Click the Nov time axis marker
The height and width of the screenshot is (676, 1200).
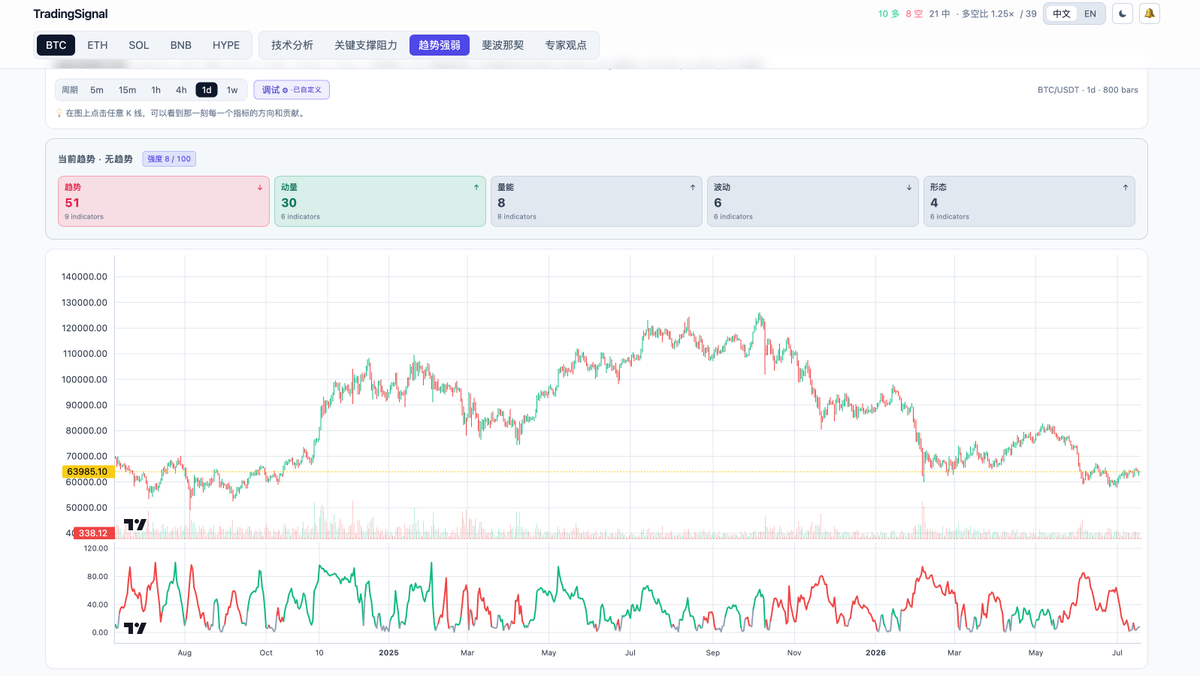click(794, 653)
